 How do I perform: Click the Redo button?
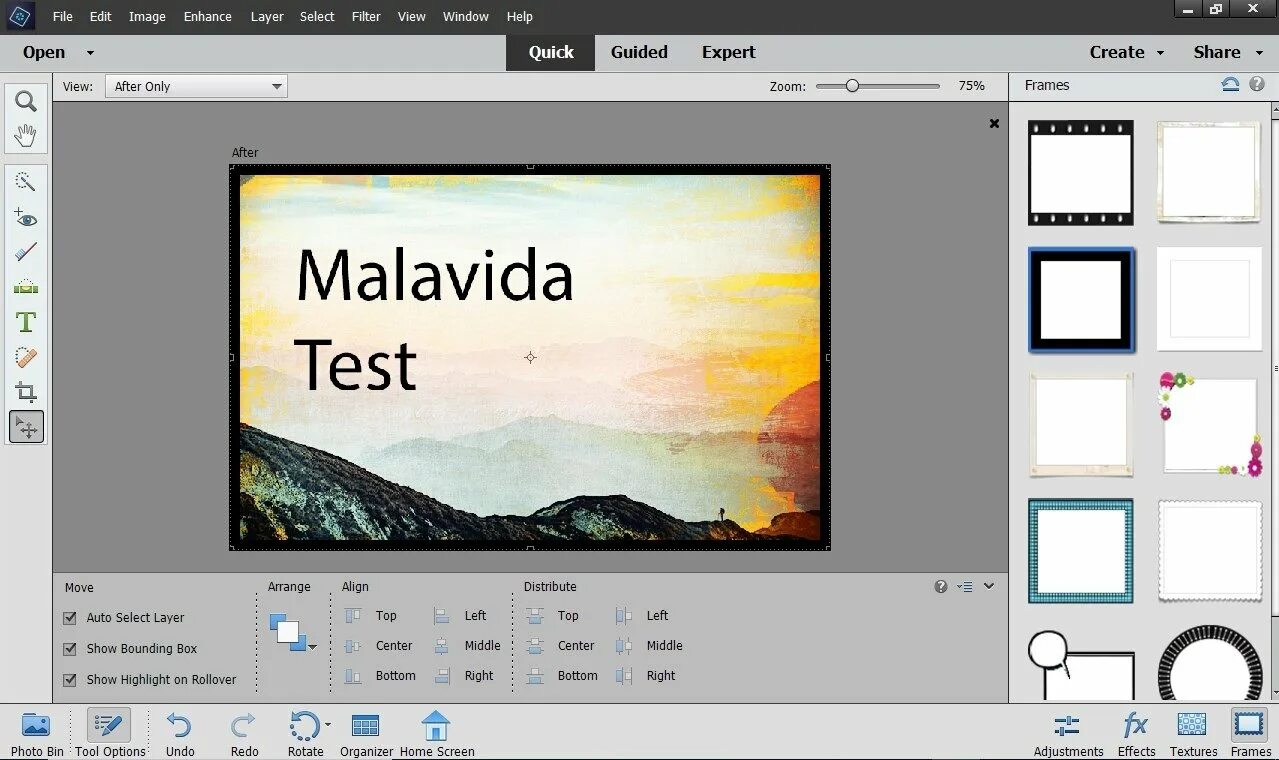pos(244,733)
